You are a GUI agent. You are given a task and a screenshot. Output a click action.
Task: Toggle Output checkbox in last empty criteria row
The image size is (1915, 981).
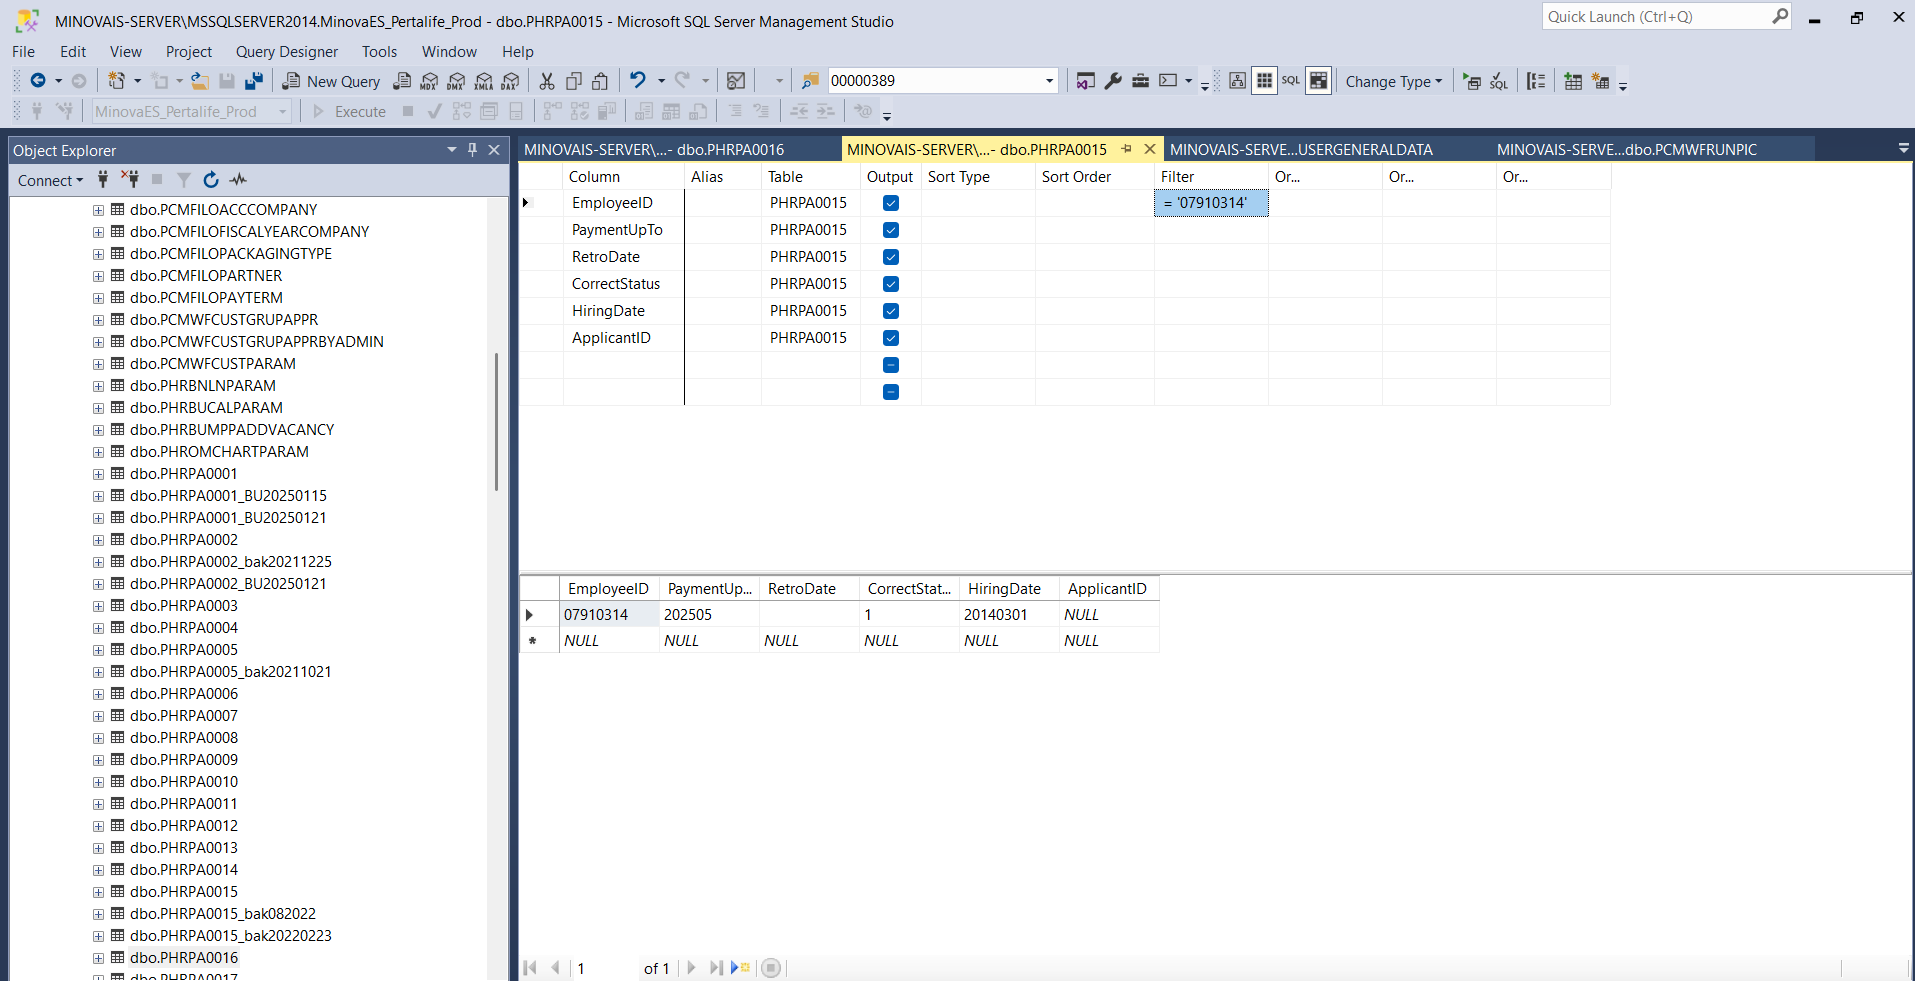click(891, 392)
